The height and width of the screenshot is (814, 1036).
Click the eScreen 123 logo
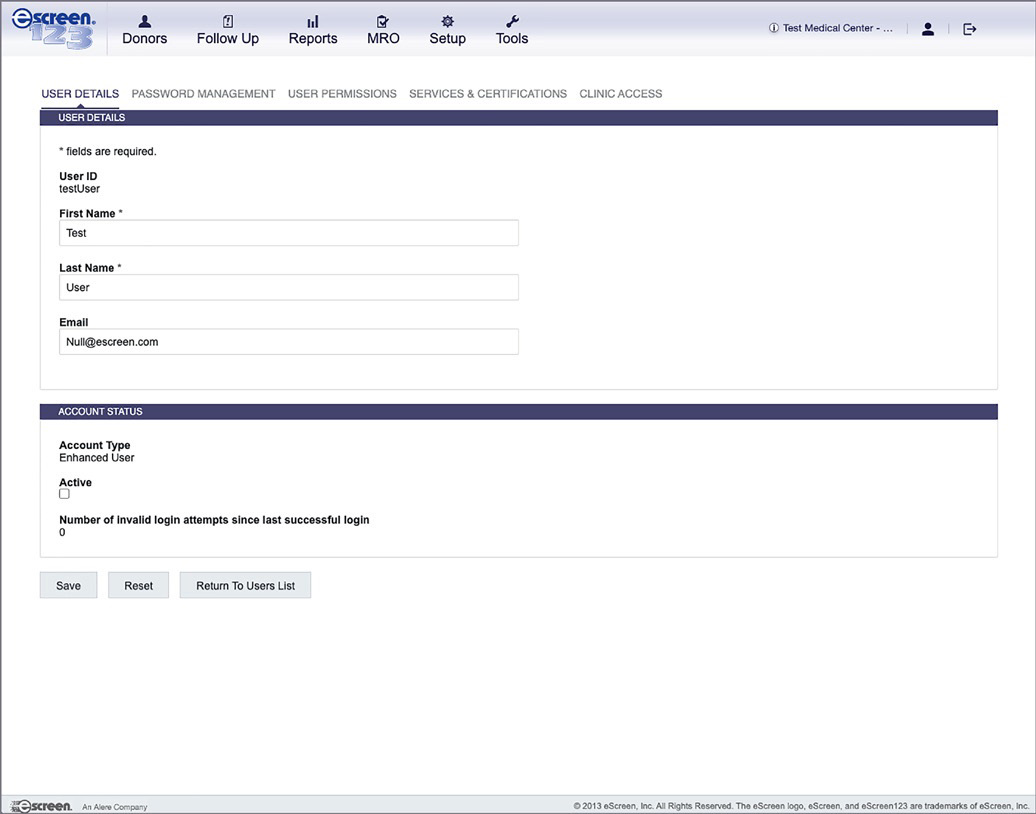click(x=54, y=28)
